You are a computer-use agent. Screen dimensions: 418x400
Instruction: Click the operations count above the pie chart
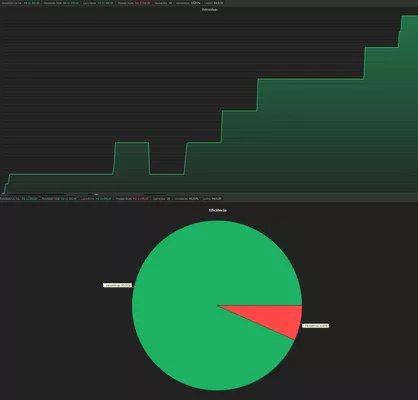click(x=168, y=199)
